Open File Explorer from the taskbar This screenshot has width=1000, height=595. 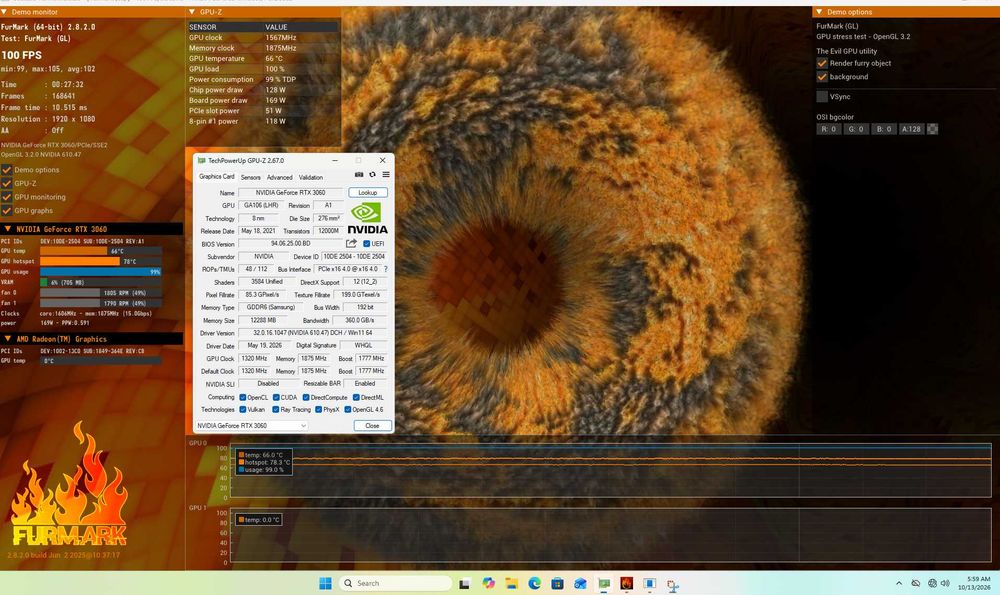tap(511, 583)
